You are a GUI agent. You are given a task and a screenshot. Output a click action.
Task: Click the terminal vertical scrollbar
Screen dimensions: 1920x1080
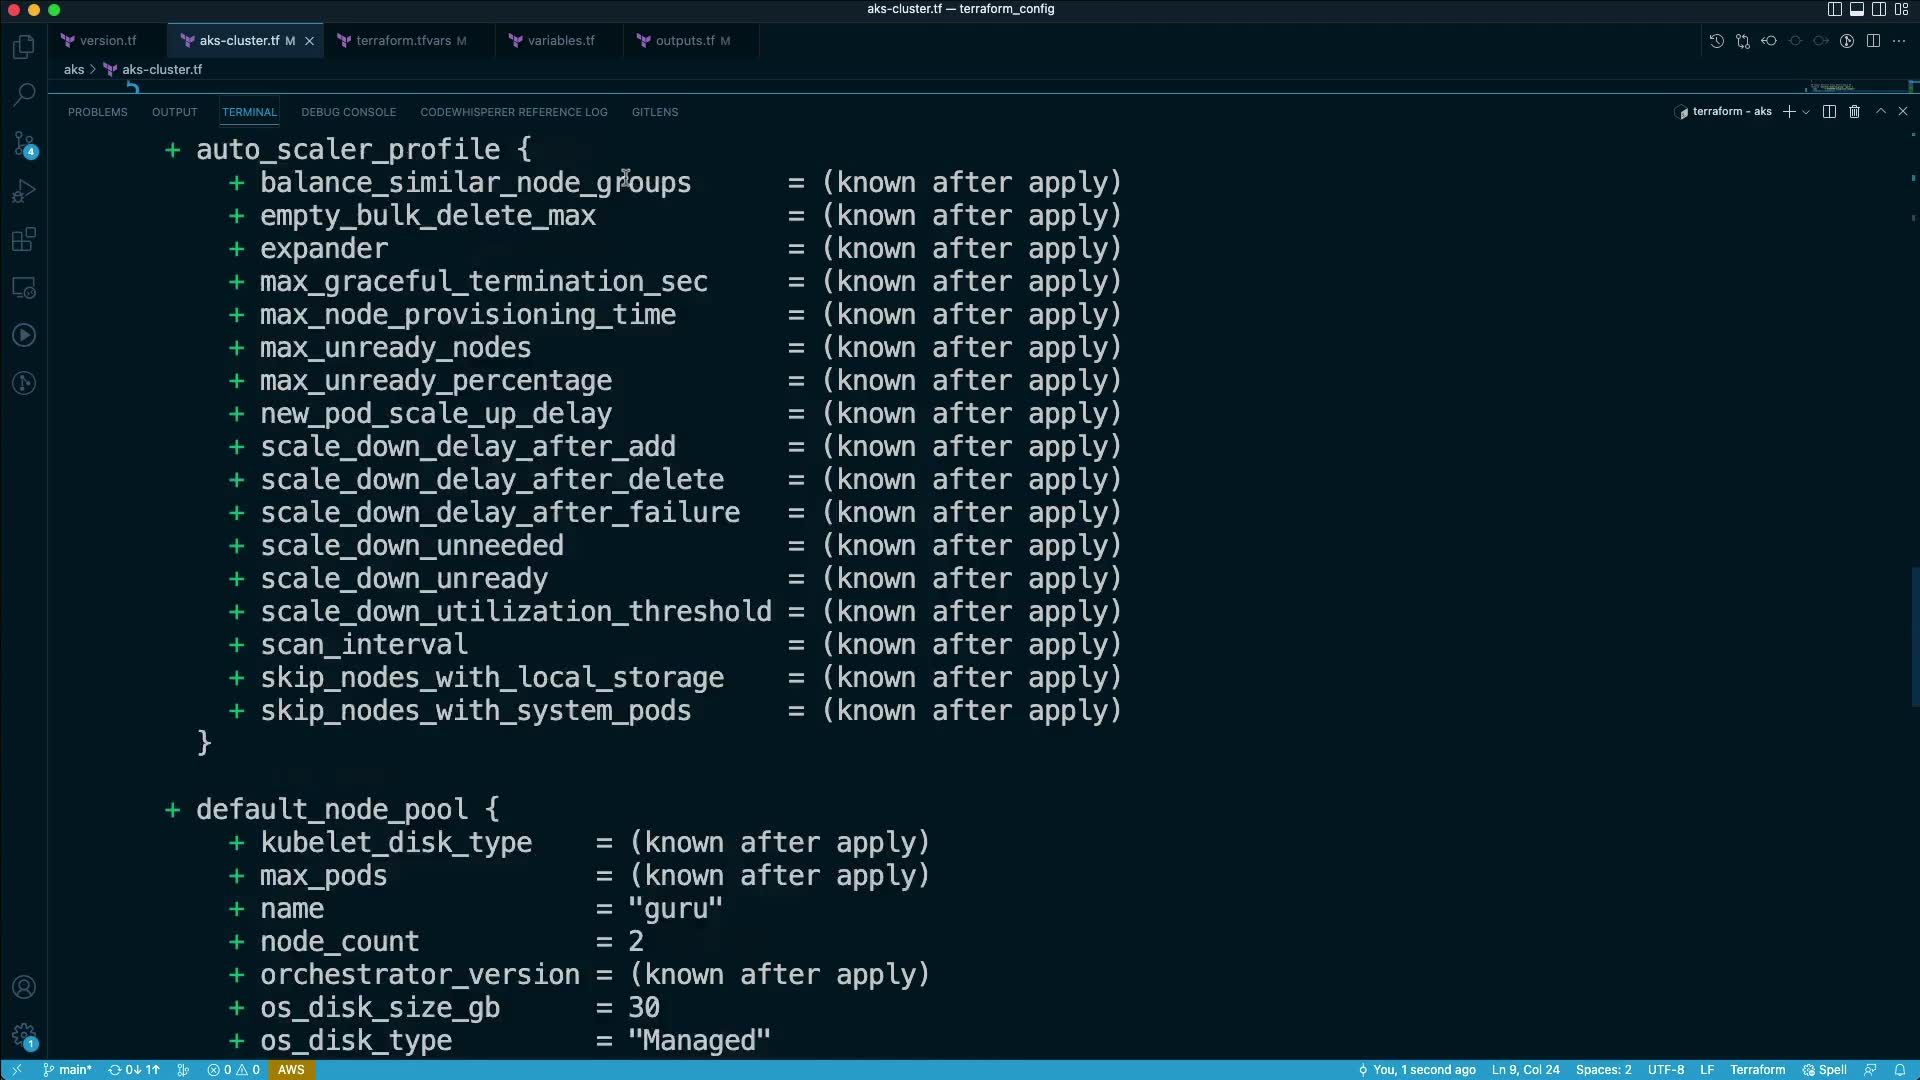[x=1914, y=636]
